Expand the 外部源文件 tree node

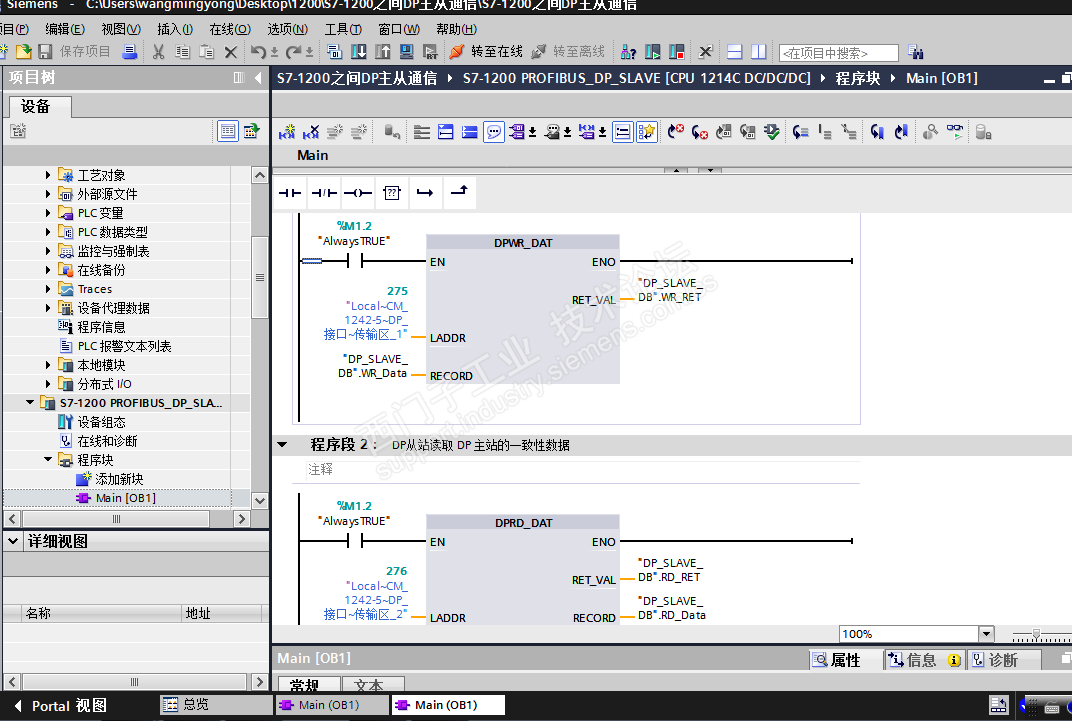click(x=48, y=194)
